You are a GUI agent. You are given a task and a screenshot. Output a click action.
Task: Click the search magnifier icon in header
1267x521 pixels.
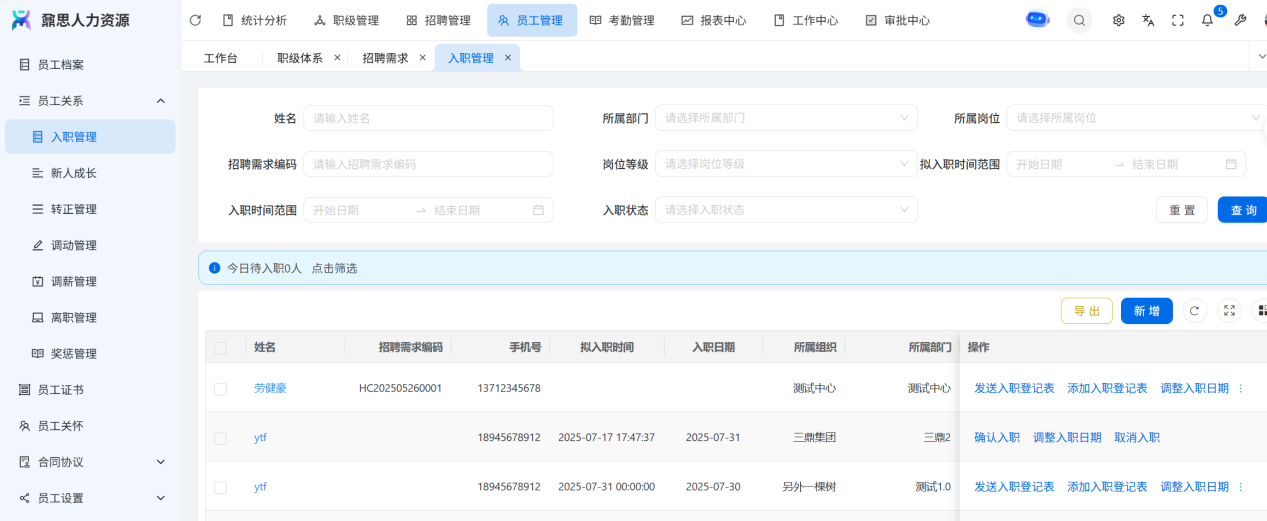[1079, 20]
